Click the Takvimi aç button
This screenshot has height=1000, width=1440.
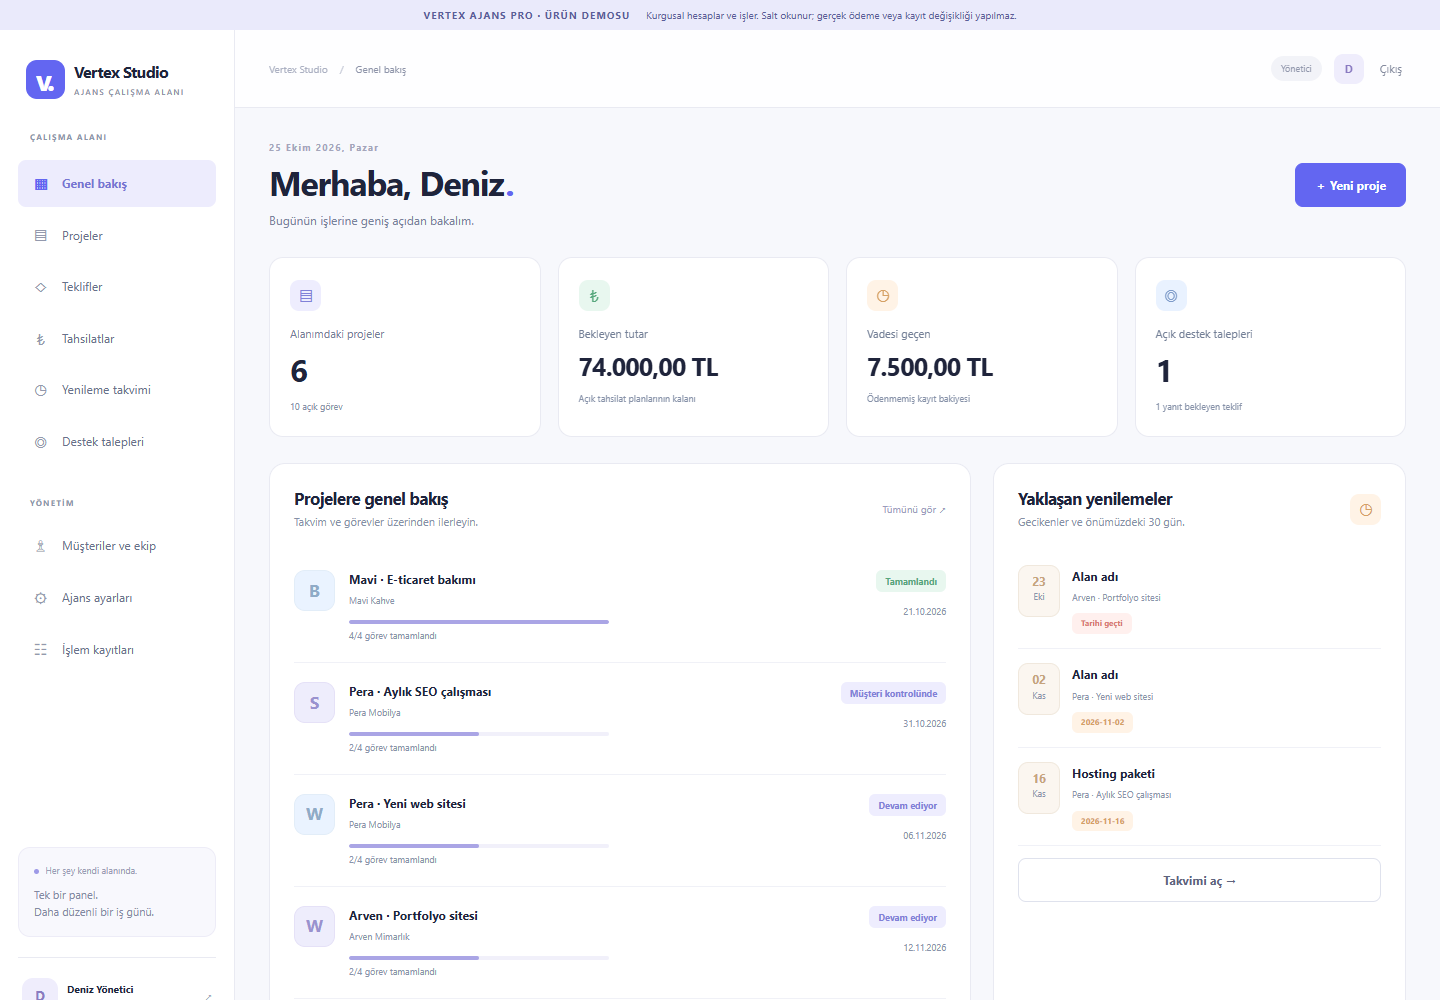pos(1199,880)
